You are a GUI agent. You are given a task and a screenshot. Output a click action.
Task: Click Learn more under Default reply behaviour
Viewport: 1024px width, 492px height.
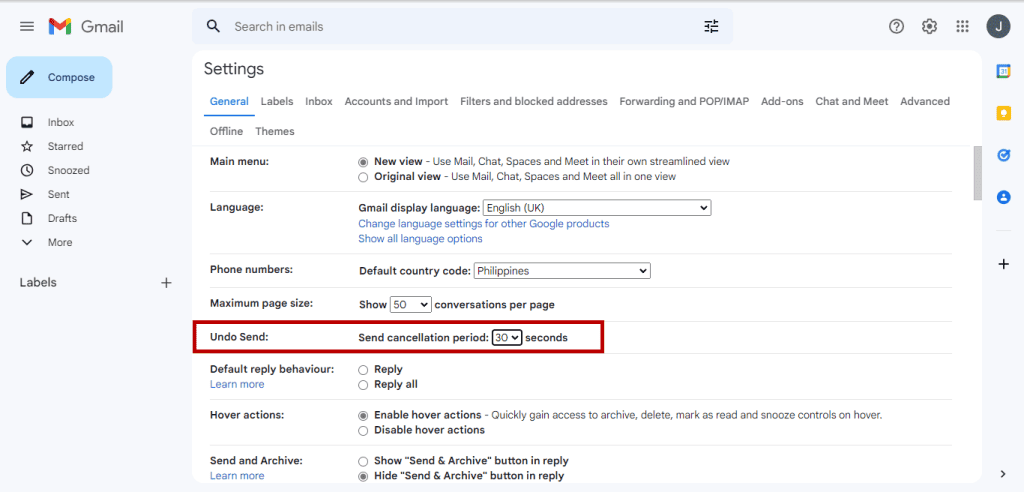click(237, 384)
